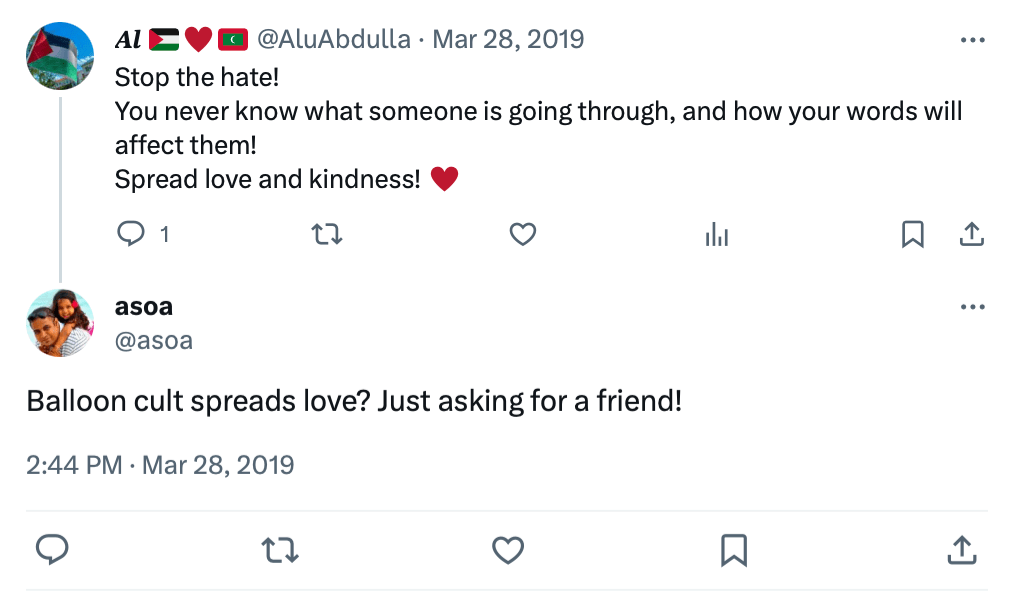Open the asoa display name
The image size is (1012, 602).
[144, 307]
